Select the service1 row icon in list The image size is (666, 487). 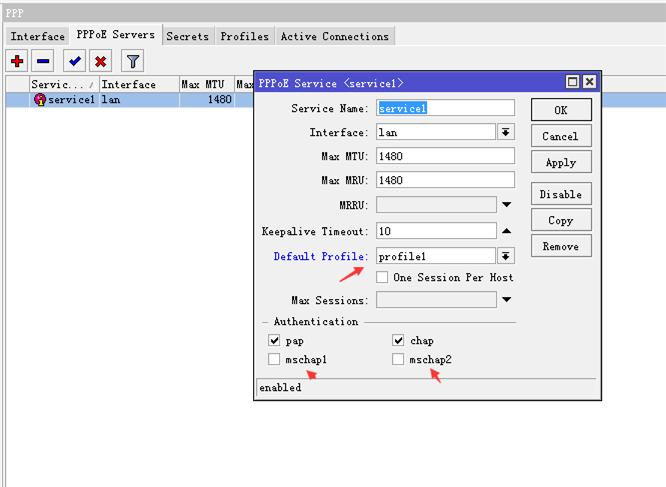click(x=40, y=100)
